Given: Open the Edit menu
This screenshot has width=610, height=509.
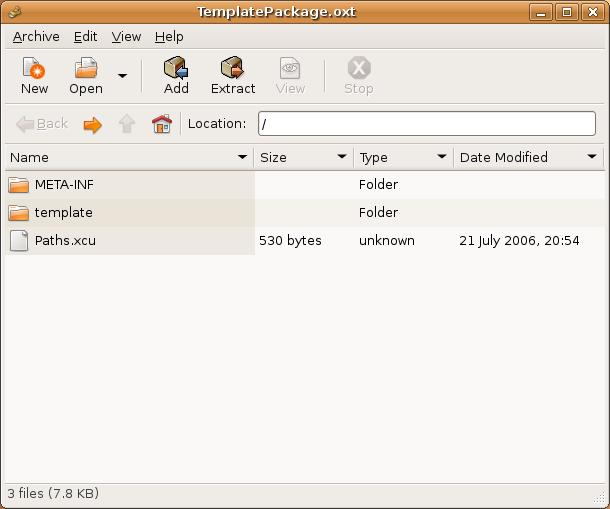Looking at the screenshot, I should coord(86,36).
